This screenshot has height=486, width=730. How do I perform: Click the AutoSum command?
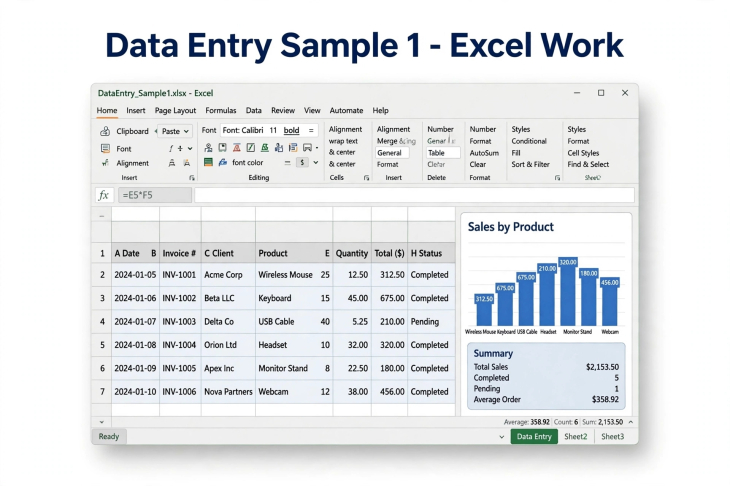click(x=484, y=153)
